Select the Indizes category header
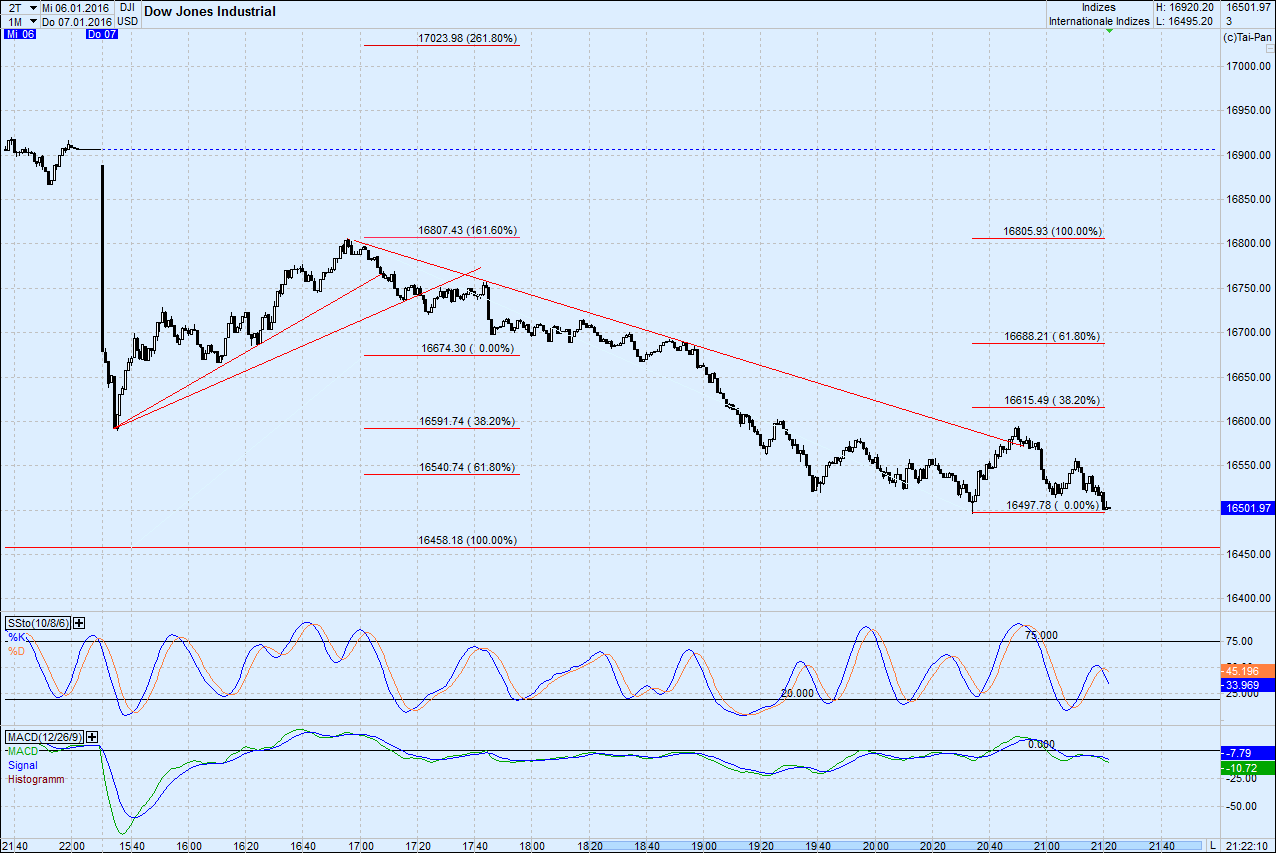Viewport: 1276px width, 853px height. tap(1097, 7)
